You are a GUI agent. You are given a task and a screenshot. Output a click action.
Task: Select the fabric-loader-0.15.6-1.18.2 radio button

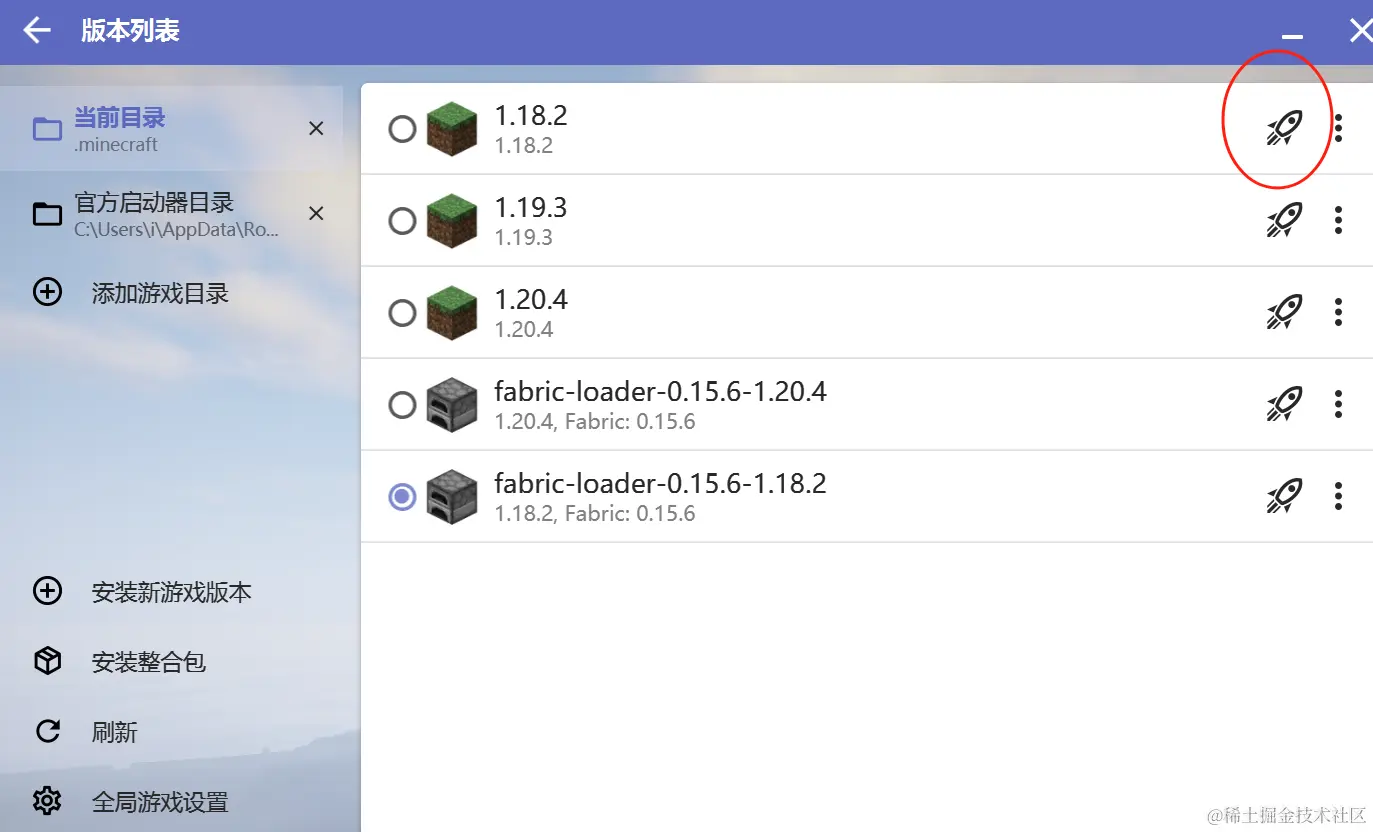click(x=402, y=497)
